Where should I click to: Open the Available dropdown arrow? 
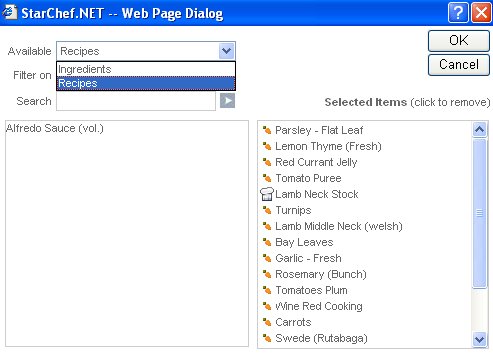click(227, 51)
